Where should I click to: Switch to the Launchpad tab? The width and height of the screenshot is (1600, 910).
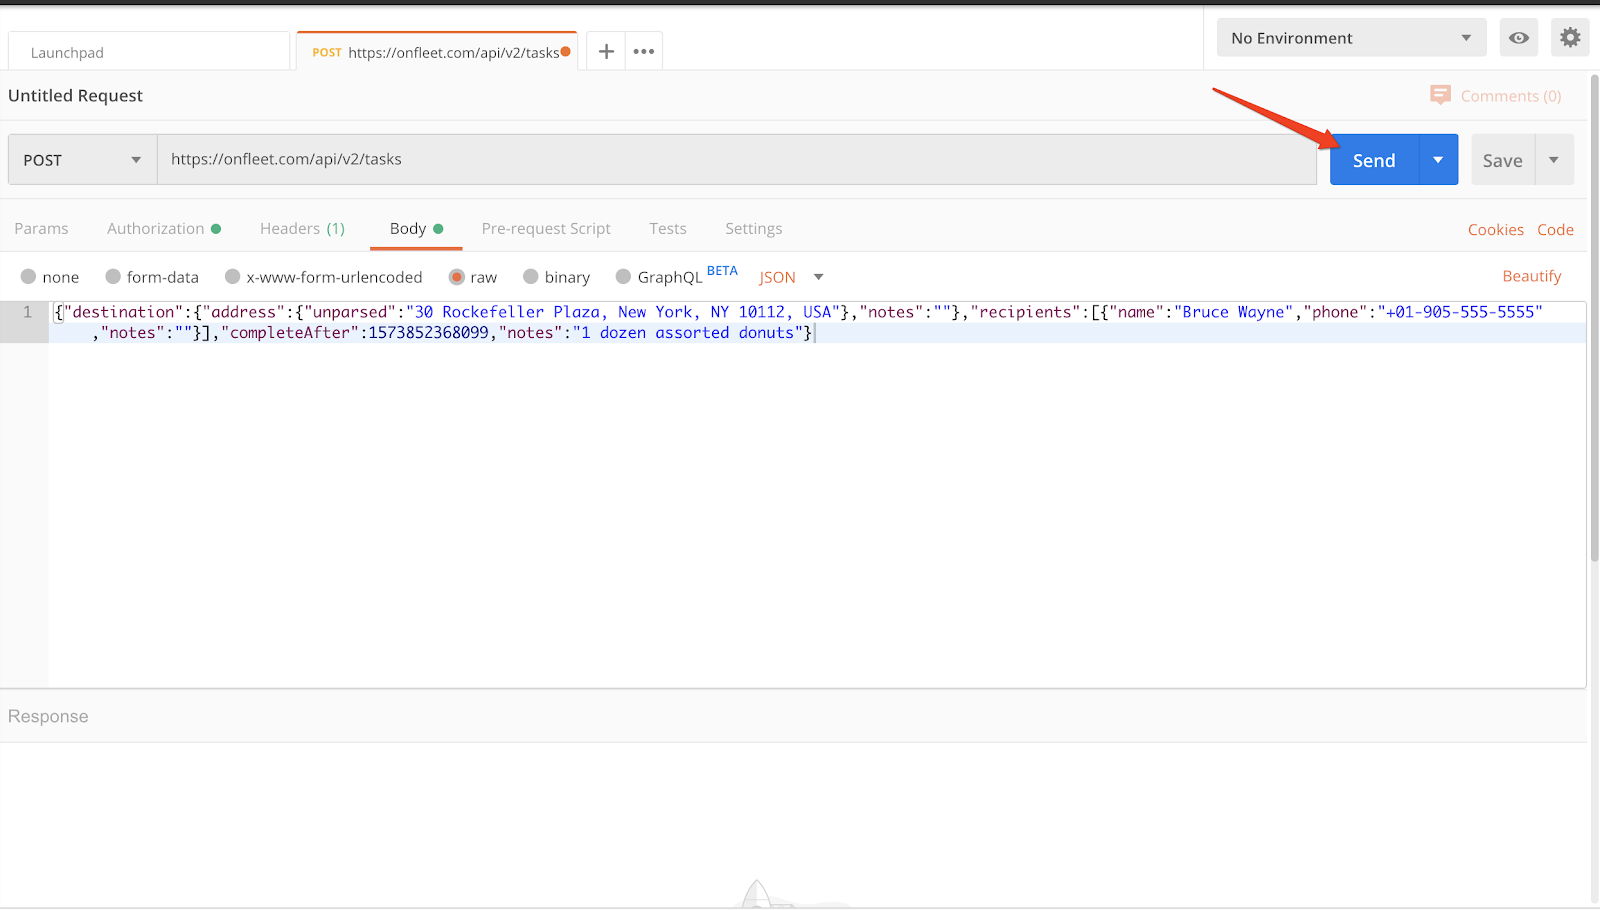click(148, 51)
